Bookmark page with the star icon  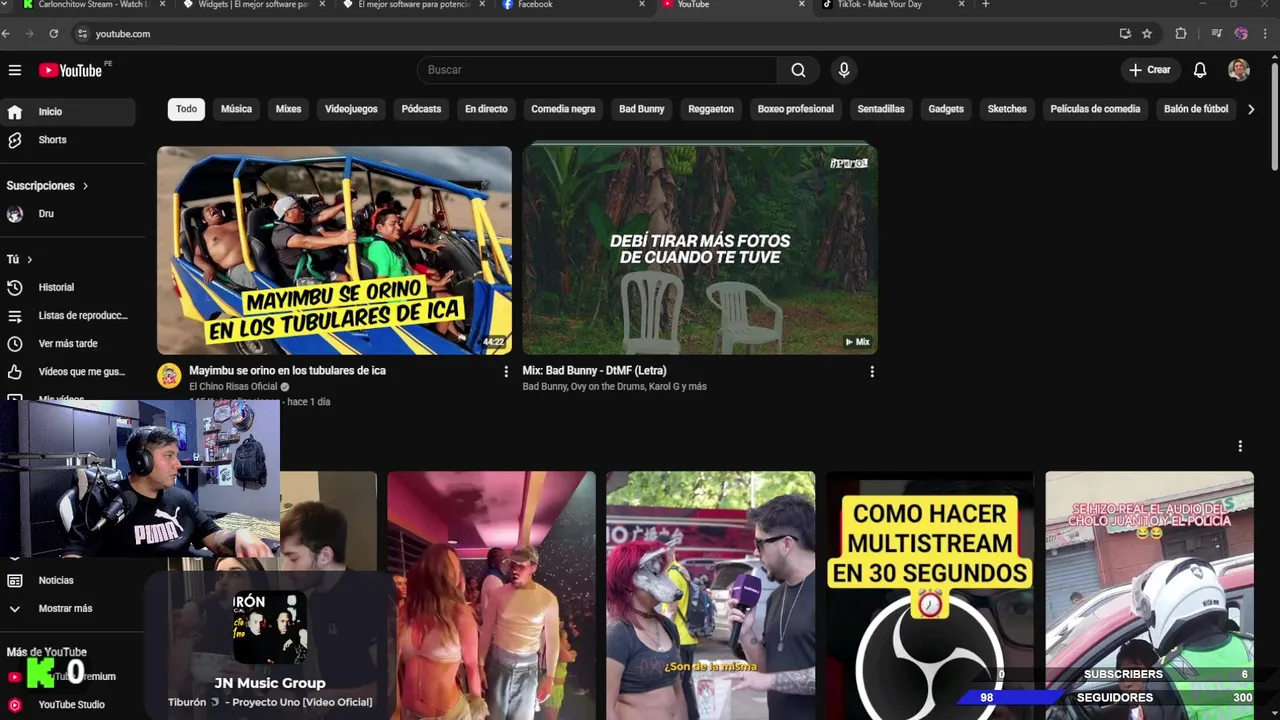click(1147, 34)
